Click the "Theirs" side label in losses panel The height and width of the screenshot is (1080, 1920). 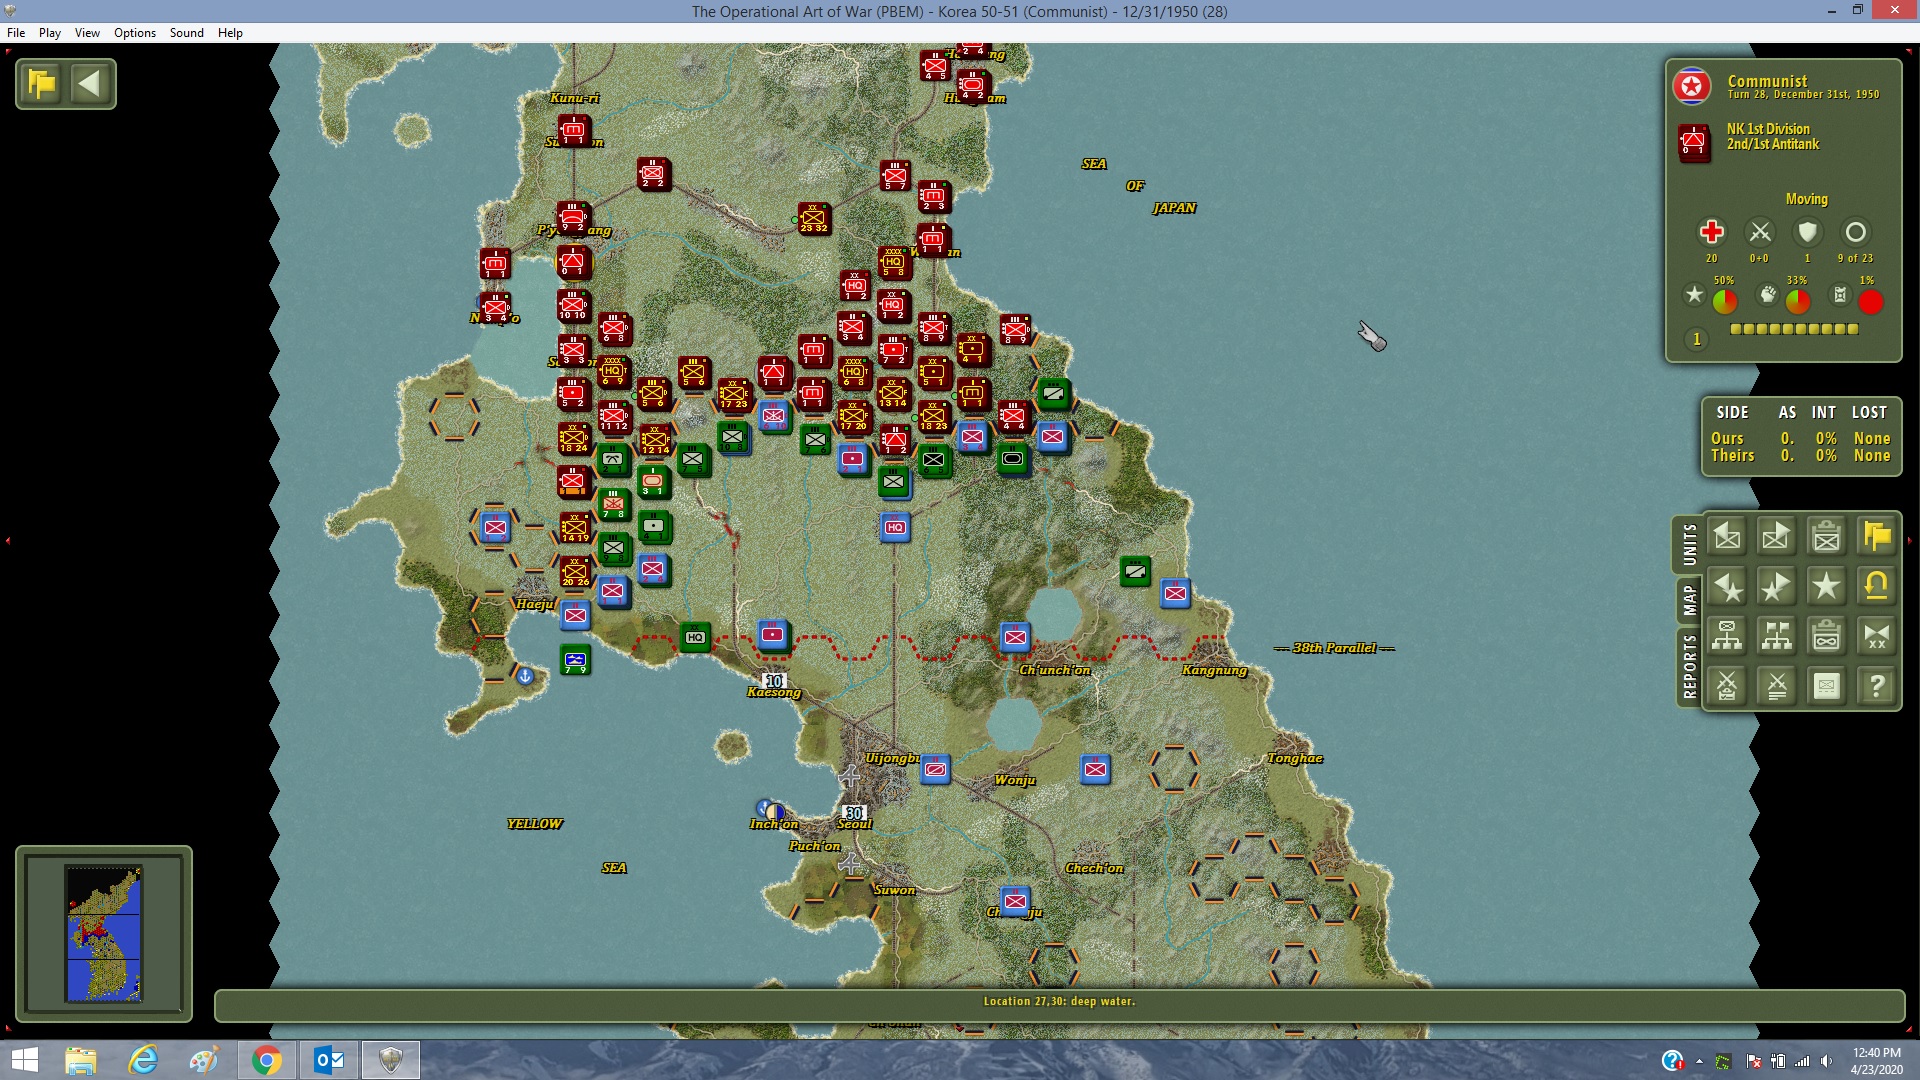pos(1732,456)
